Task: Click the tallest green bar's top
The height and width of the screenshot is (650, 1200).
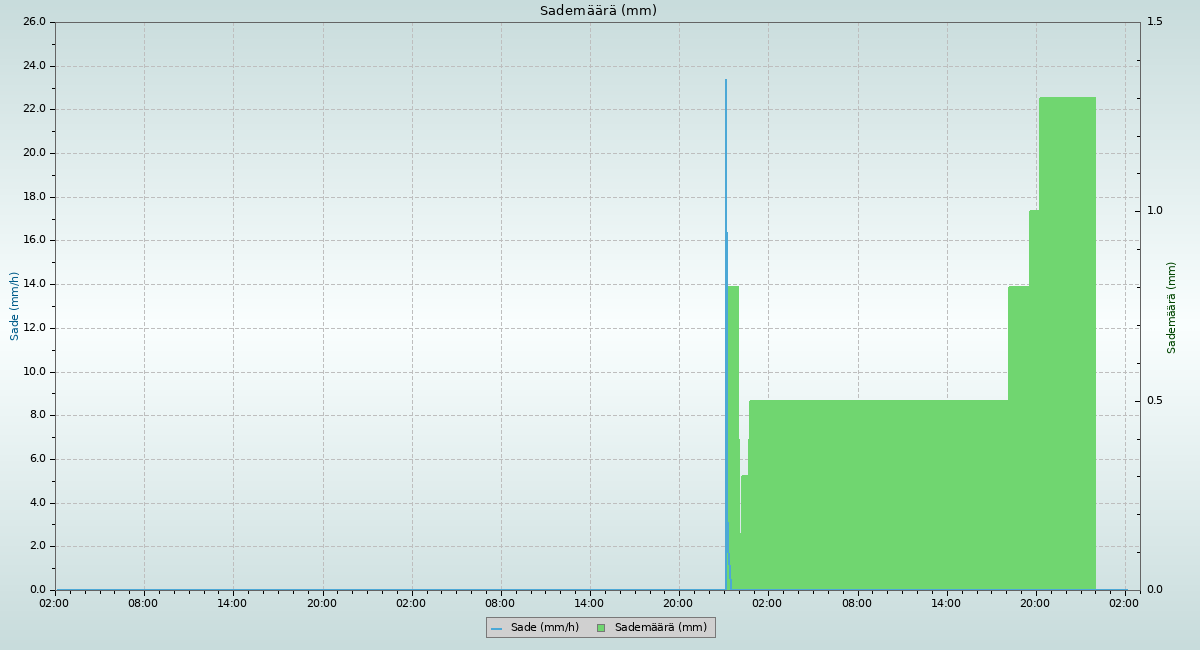Action: click(x=1067, y=98)
